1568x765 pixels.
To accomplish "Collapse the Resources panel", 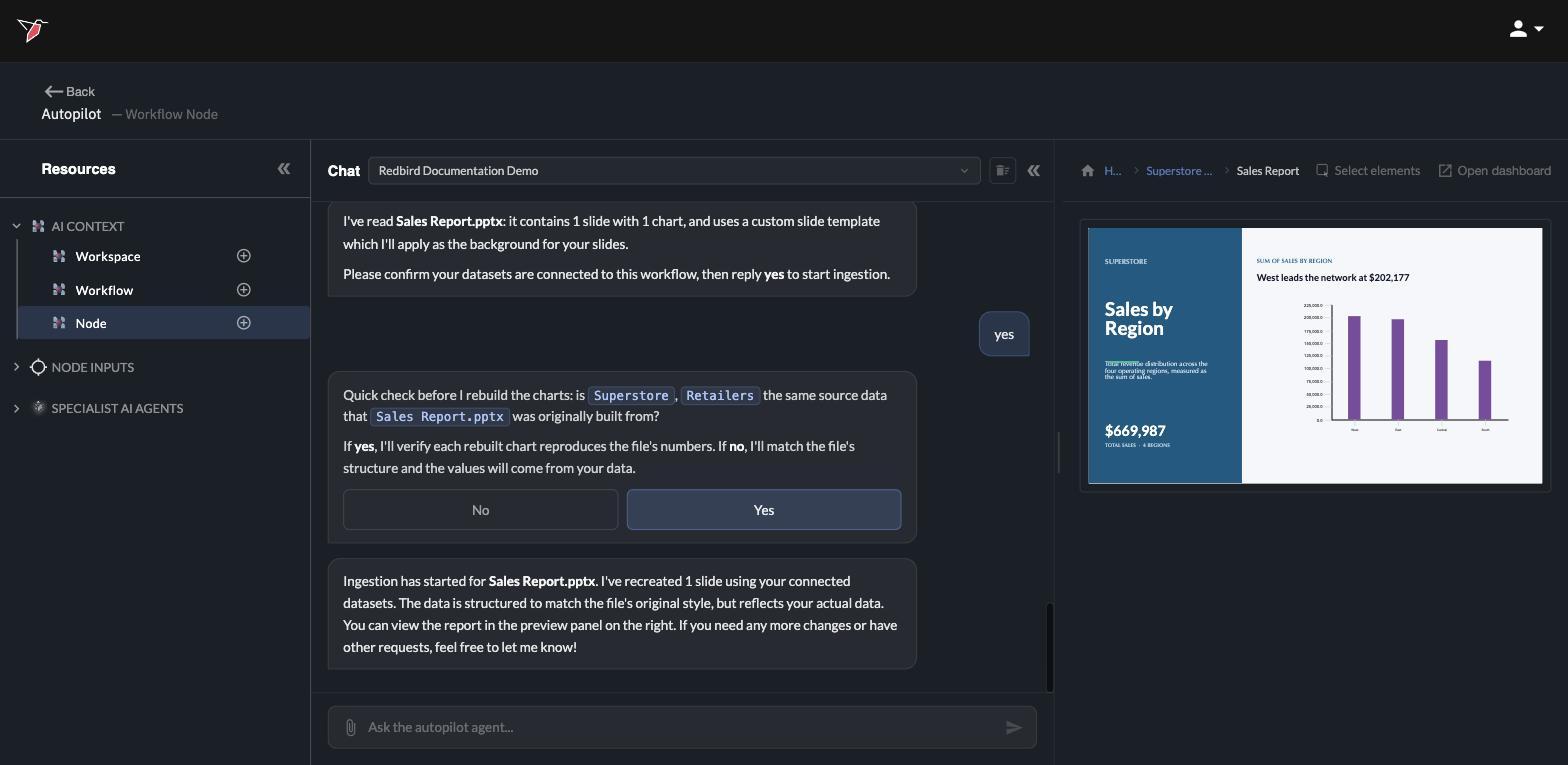I will click(284, 169).
